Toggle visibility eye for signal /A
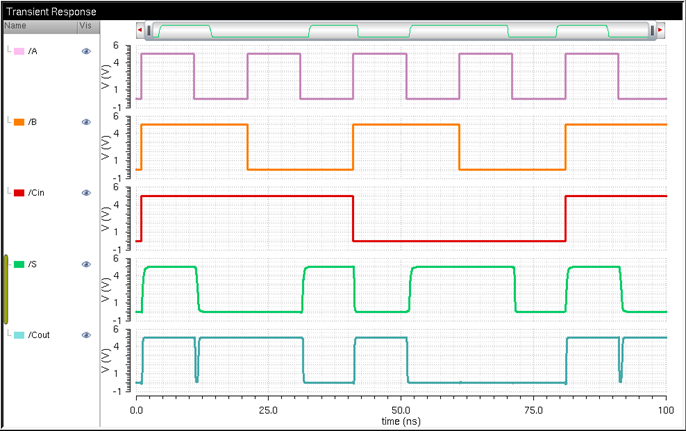Viewport: 686px width, 431px height. [86, 51]
